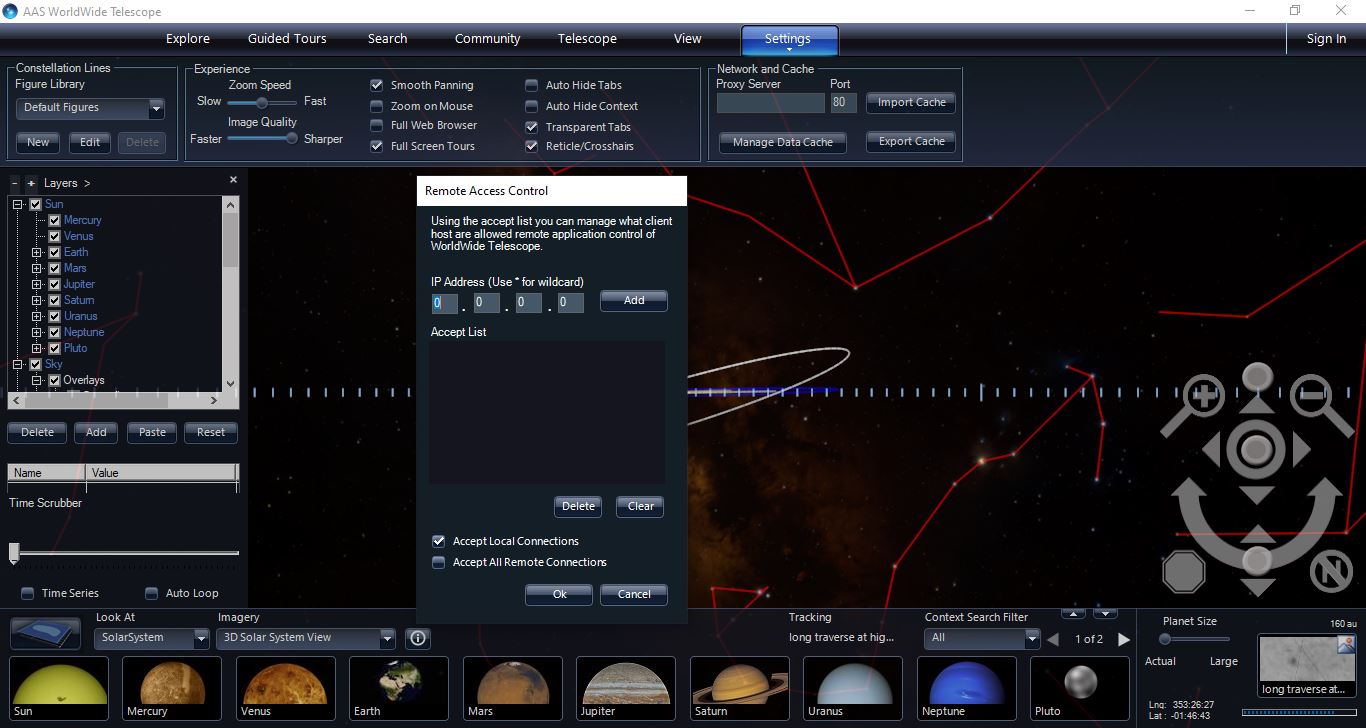
Task: Enable Full Web Browser option
Action: tap(377, 126)
